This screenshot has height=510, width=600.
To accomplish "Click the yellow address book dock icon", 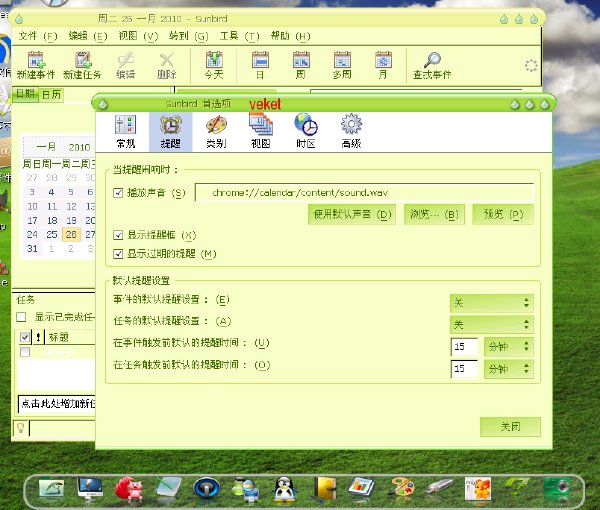I will 325,488.
